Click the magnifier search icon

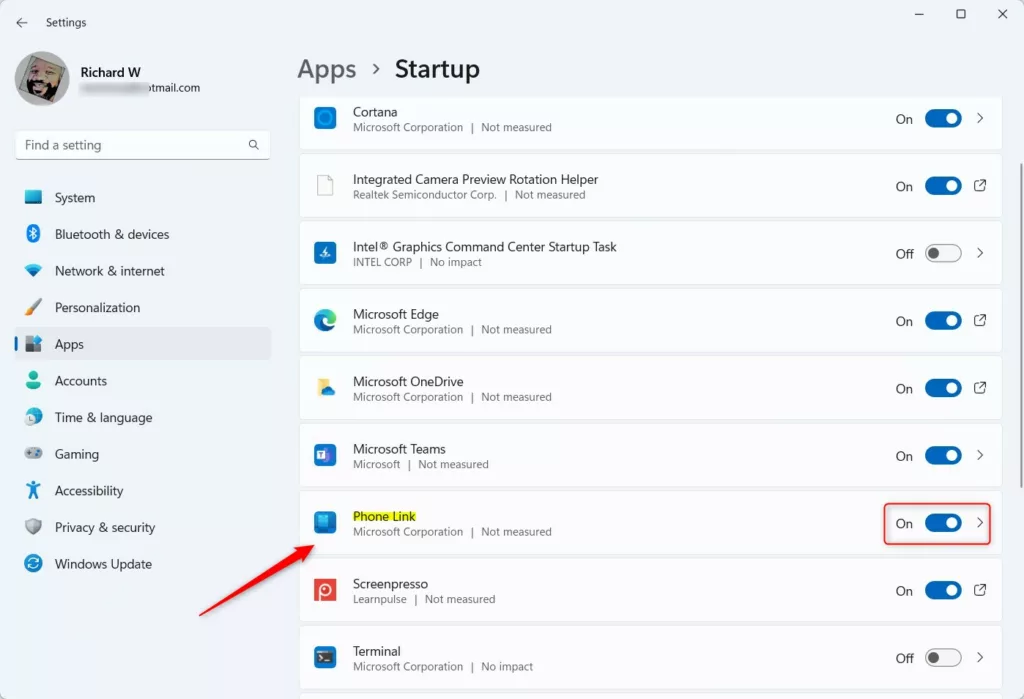click(253, 145)
